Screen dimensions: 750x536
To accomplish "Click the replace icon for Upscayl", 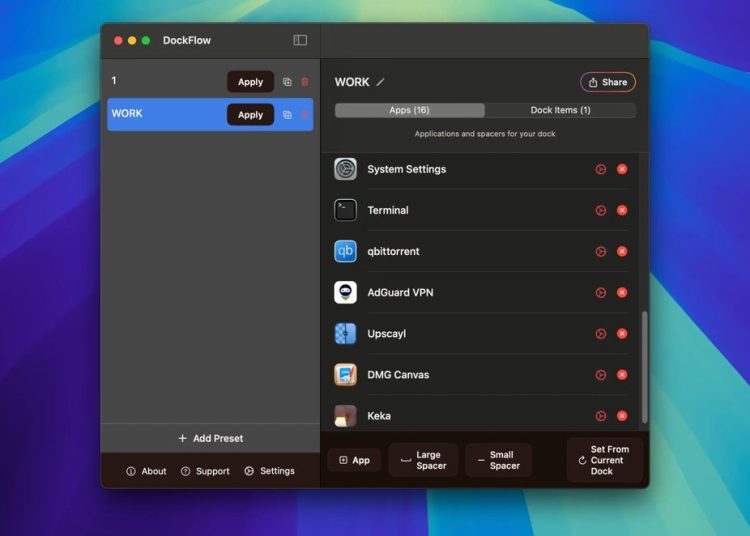I will click(x=601, y=334).
